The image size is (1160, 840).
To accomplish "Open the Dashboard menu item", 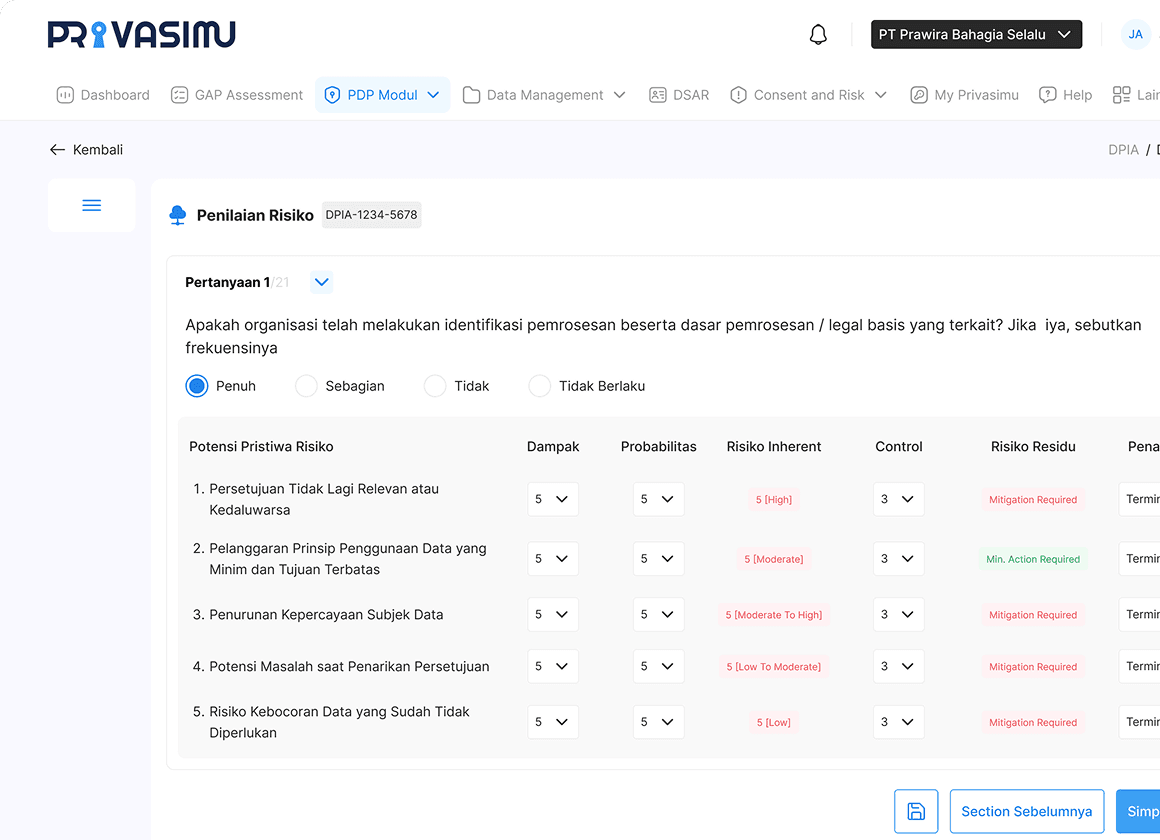I will [103, 95].
